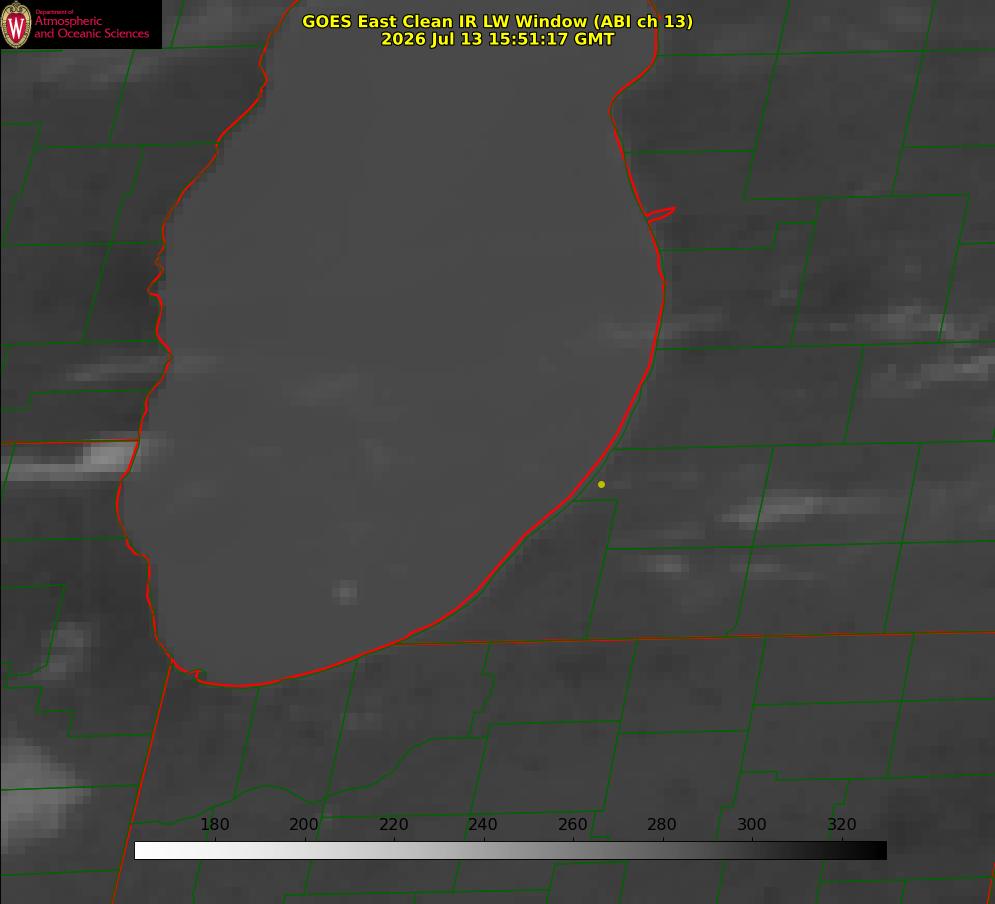Click the 260 colorbar label
The height and width of the screenshot is (904, 995).
click(572, 824)
